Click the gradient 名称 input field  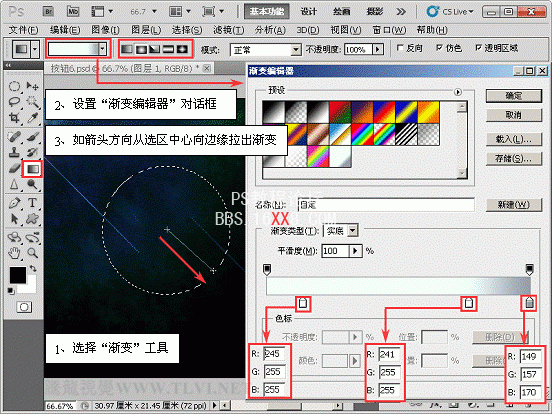pos(386,205)
